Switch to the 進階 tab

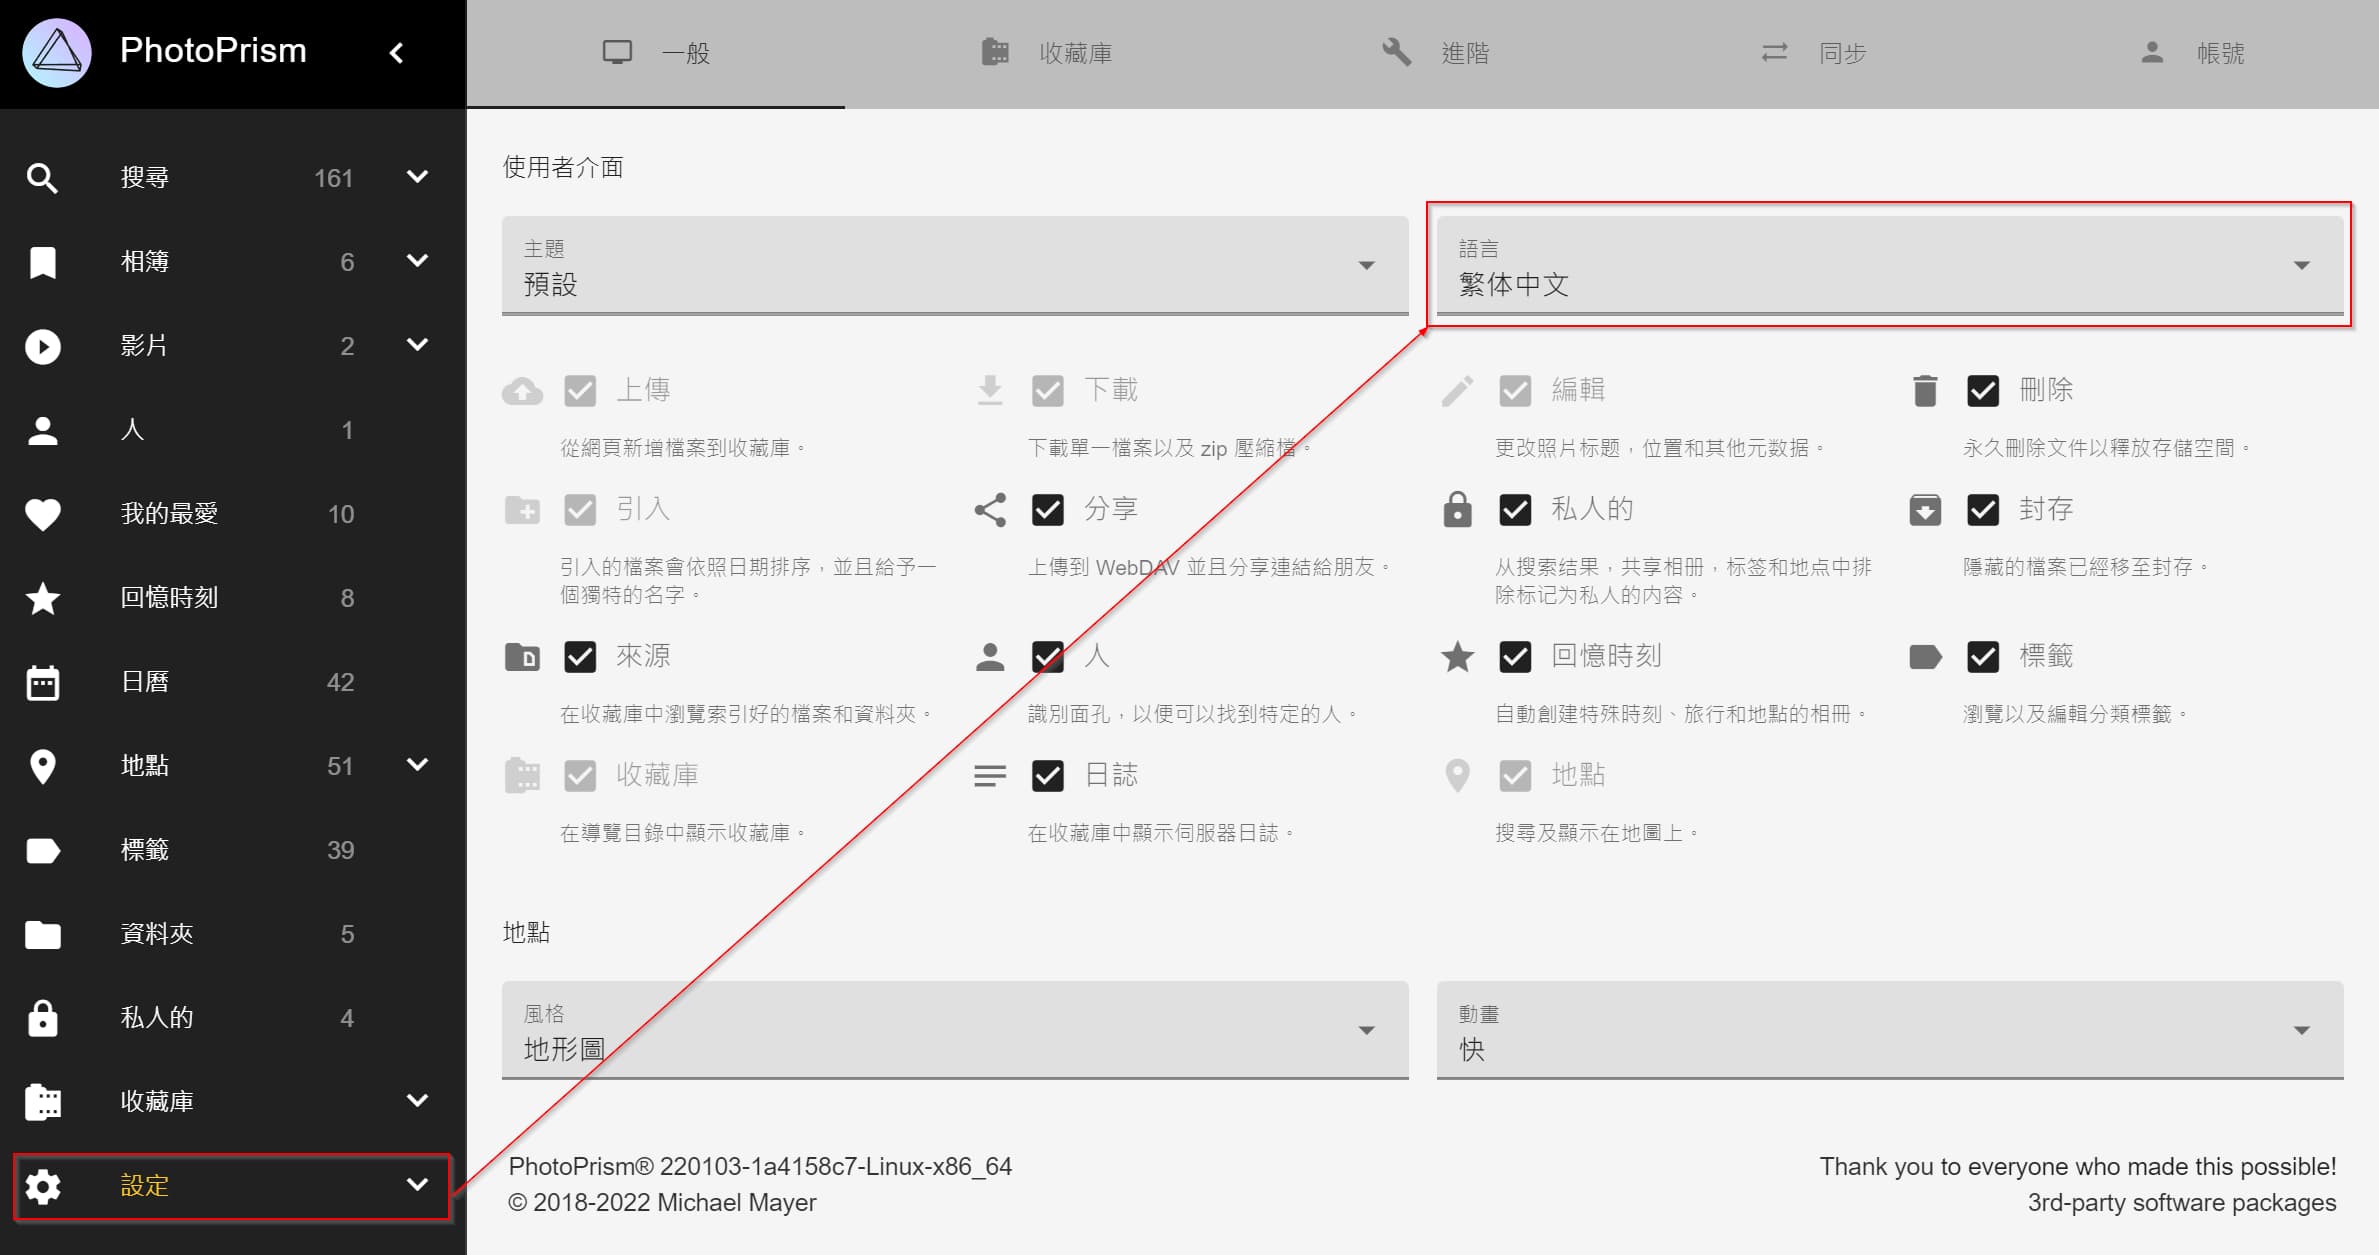[x=1436, y=53]
